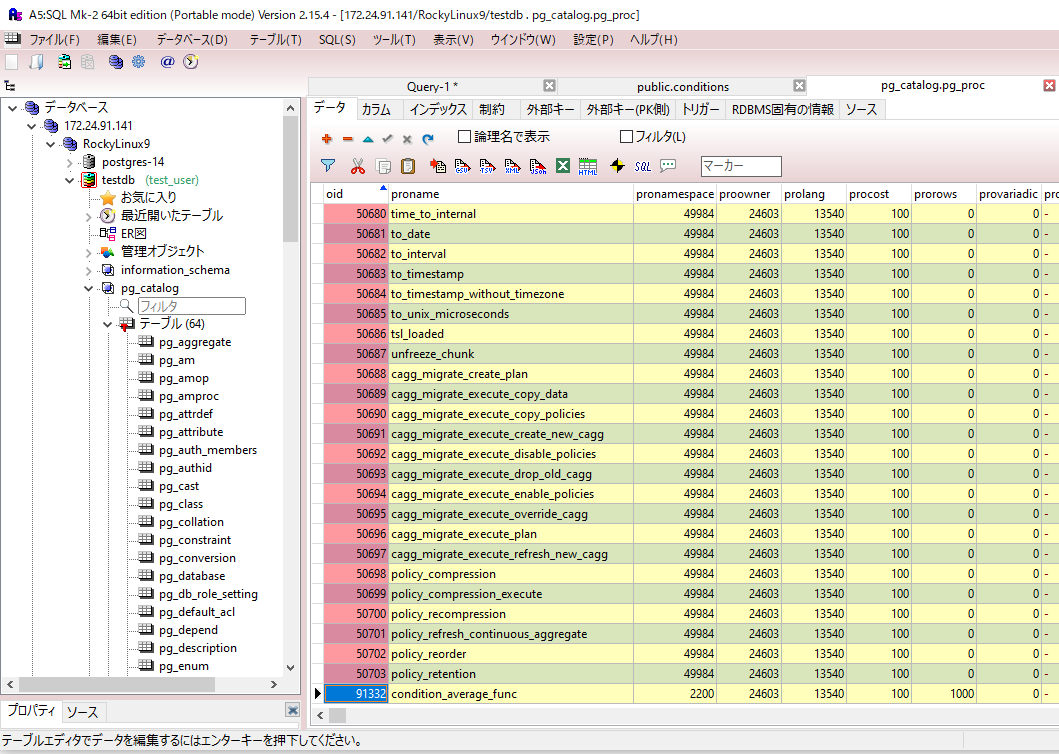Screen dimensions: 1059x754
Task: Collapse the データベース root node
Action: [x=12, y=107]
